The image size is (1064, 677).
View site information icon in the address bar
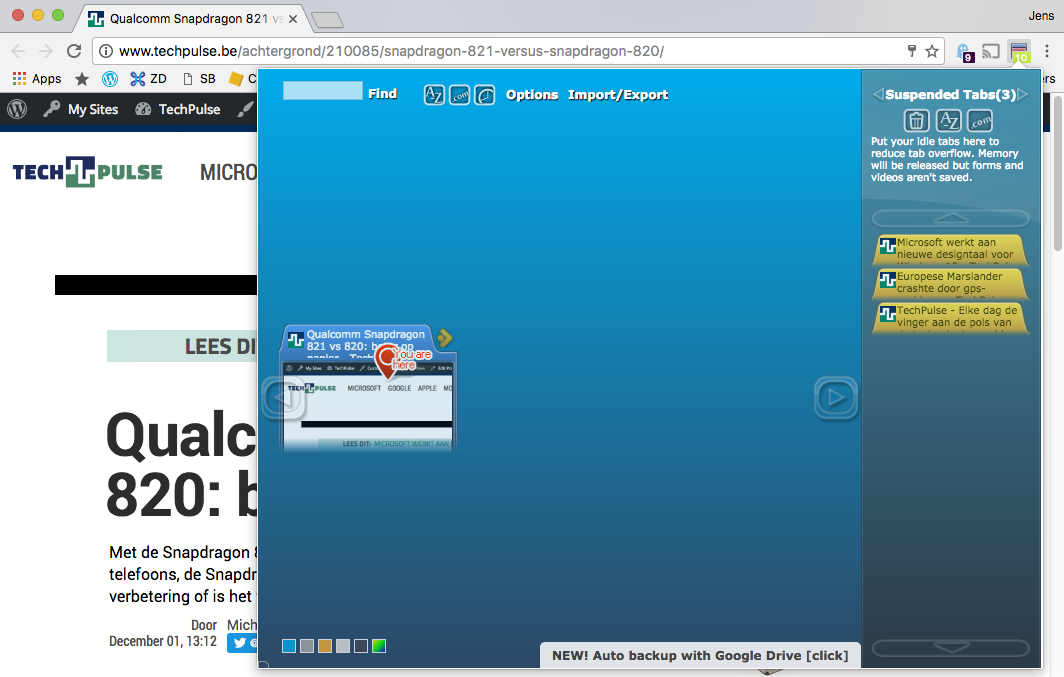tap(106, 51)
